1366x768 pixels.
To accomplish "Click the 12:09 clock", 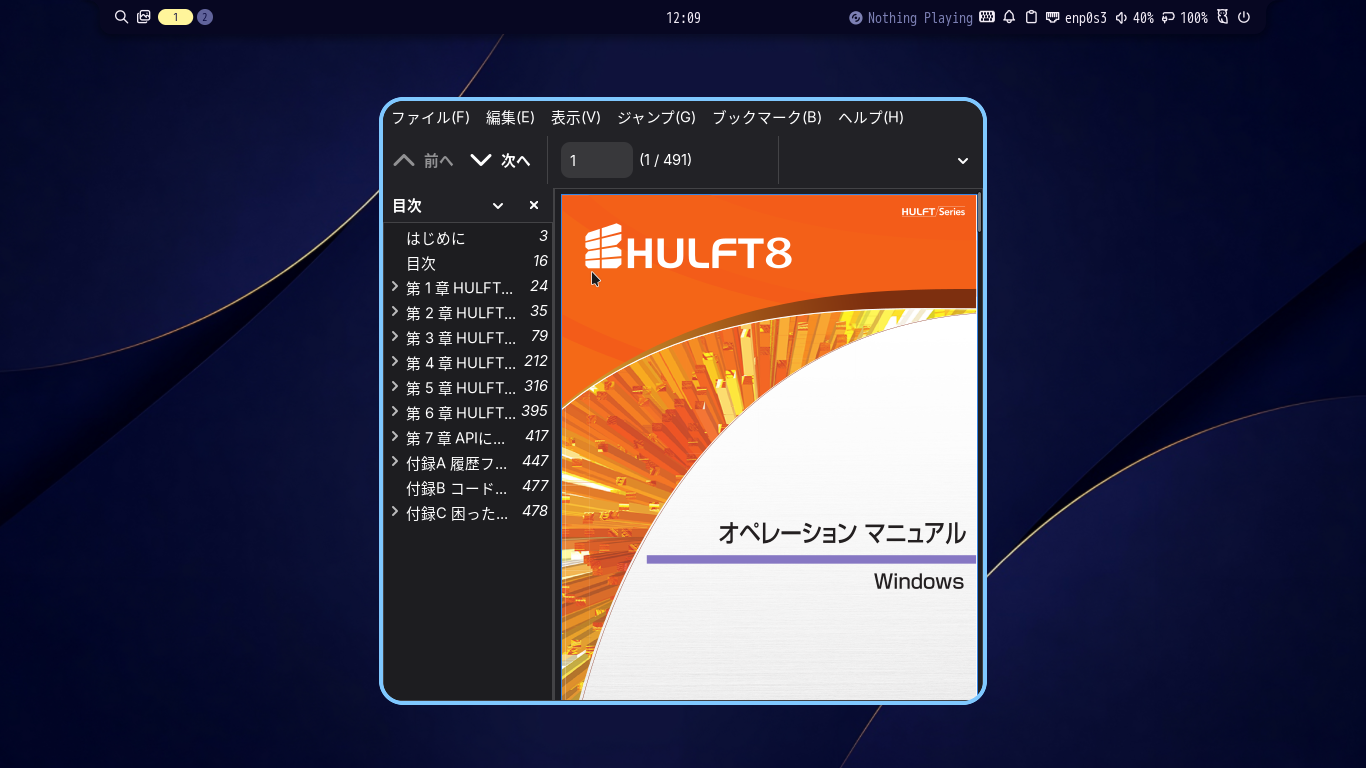I will coord(683,18).
